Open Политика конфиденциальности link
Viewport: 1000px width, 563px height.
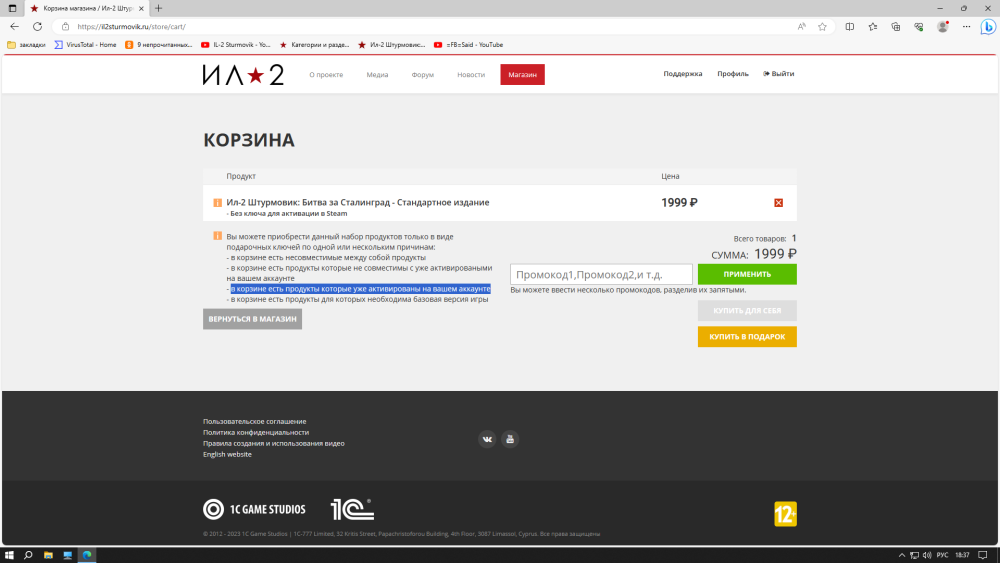[x=256, y=432]
